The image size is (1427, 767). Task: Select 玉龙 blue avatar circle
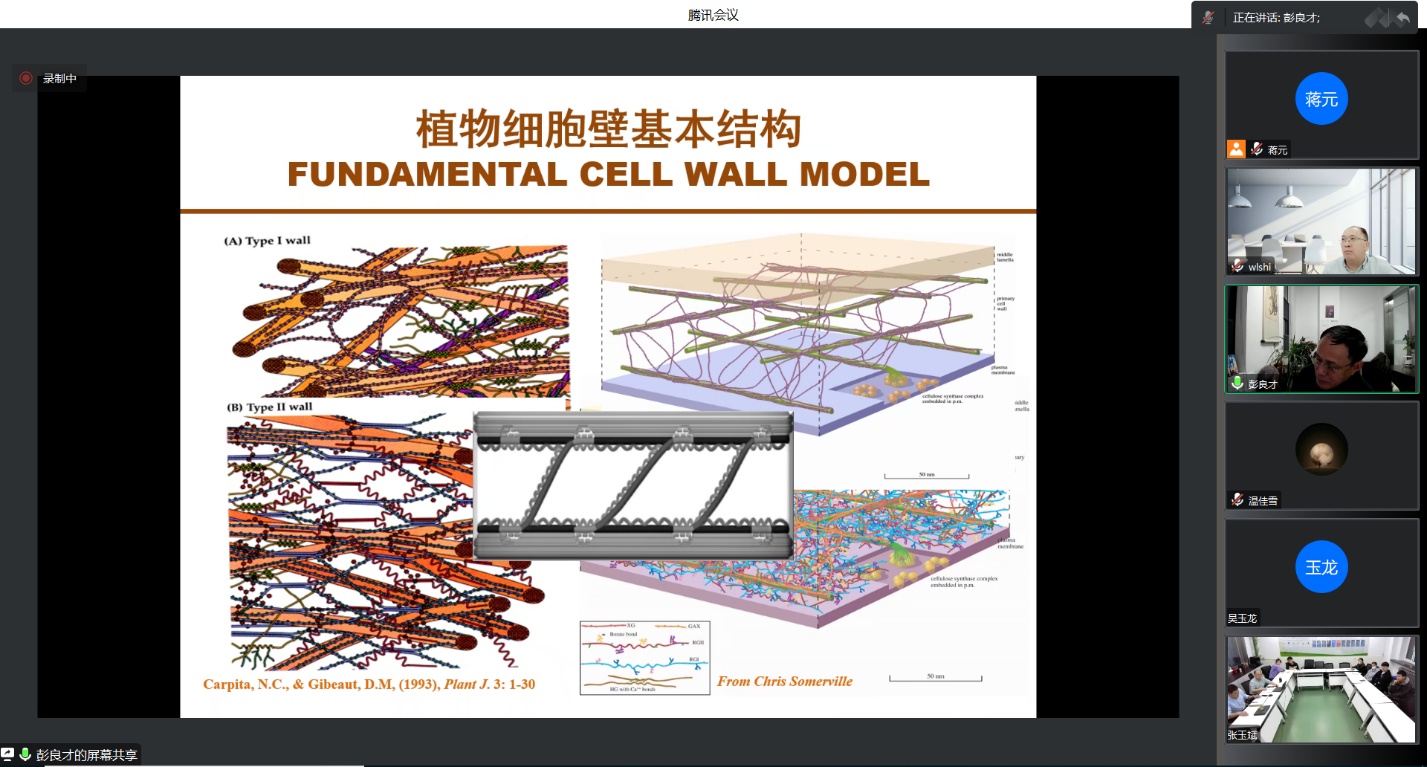pos(1321,567)
